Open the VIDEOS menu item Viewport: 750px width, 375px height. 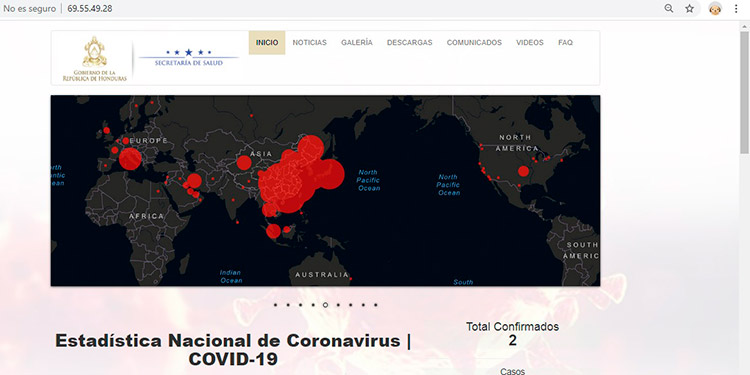click(529, 43)
